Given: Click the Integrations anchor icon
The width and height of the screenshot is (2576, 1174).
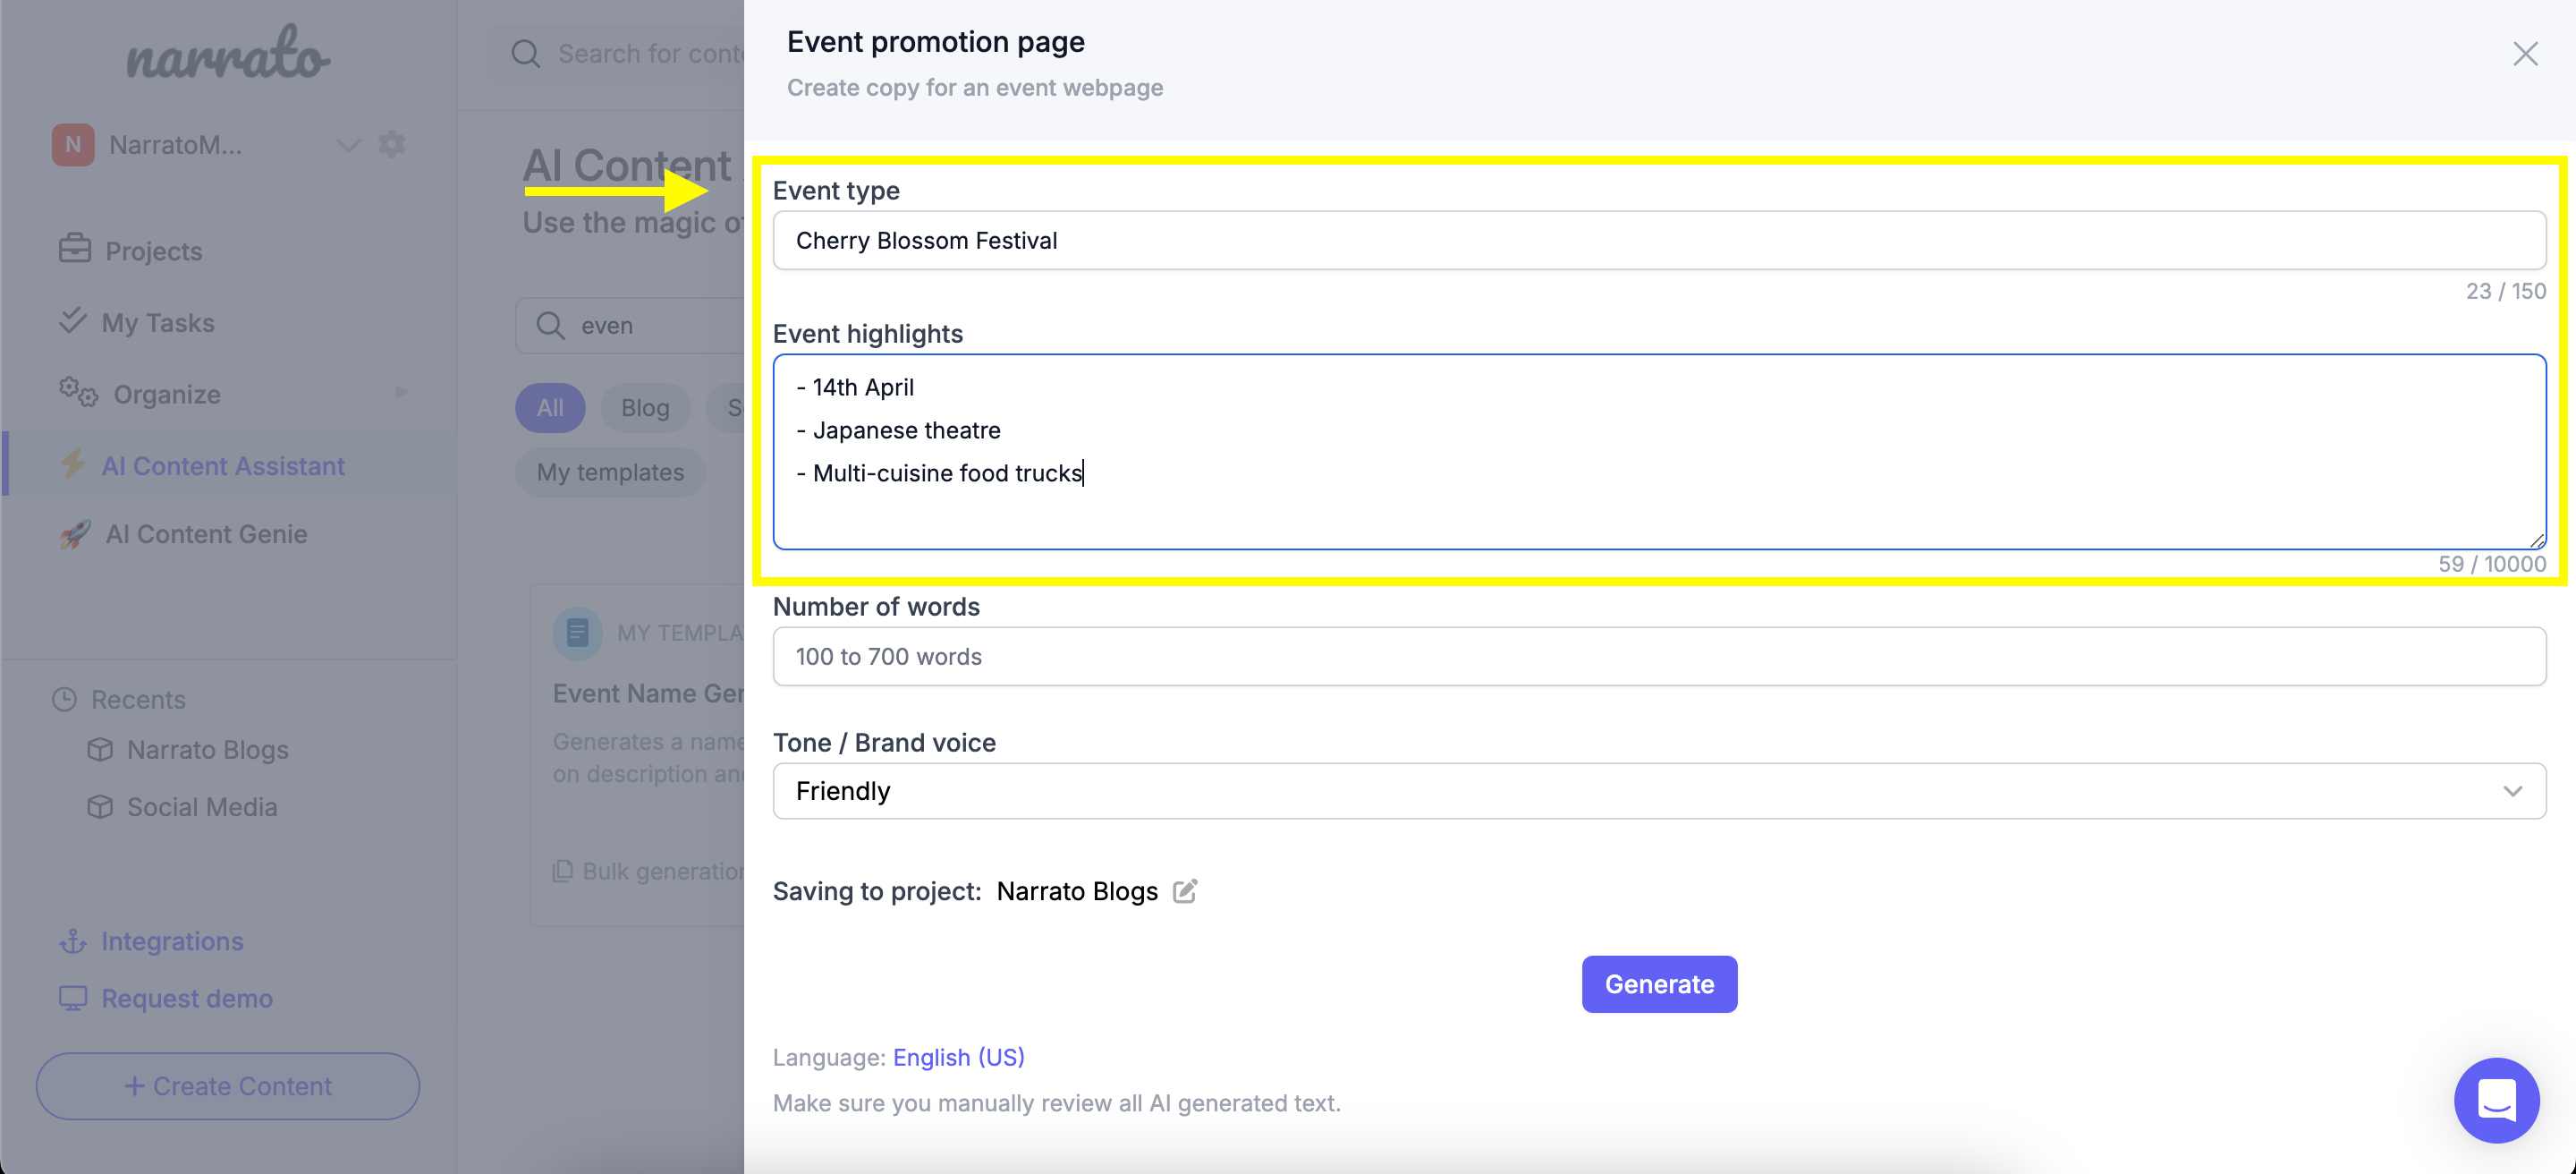Looking at the screenshot, I should pyautogui.click(x=73, y=941).
